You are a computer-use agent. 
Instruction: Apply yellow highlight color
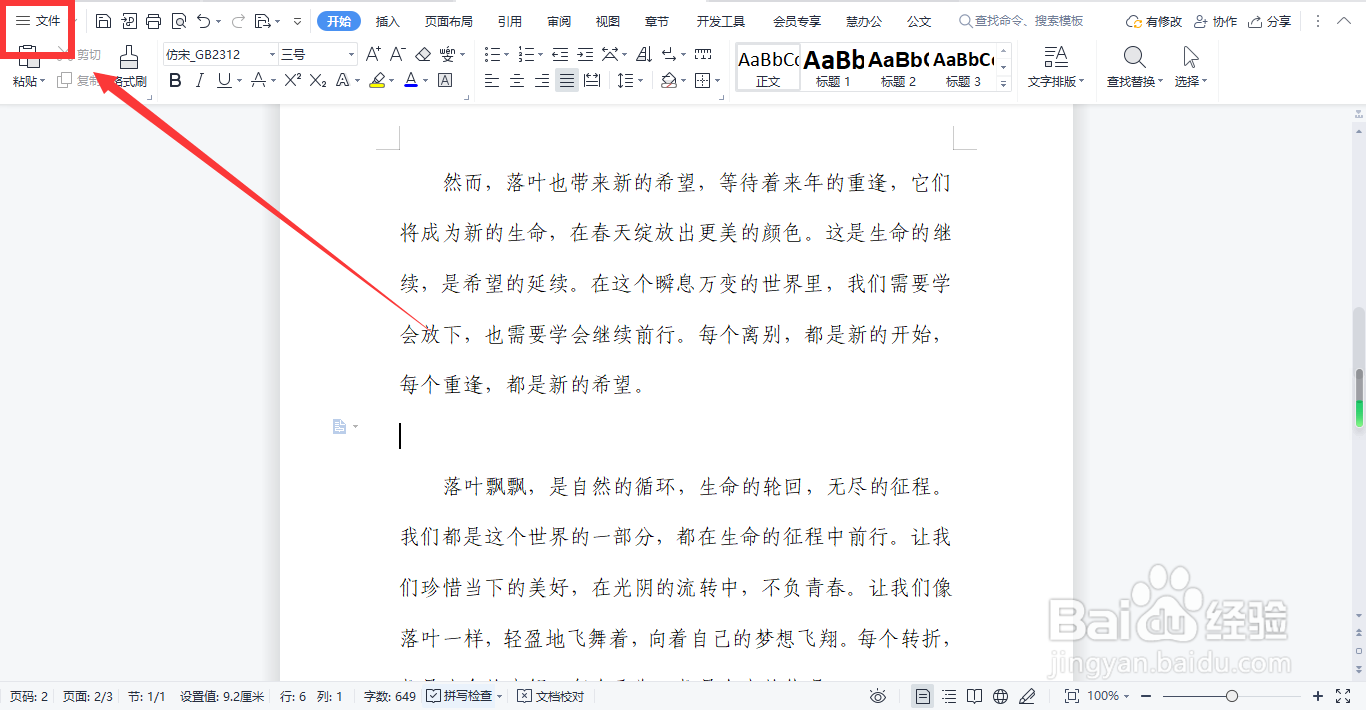coord(376,81)
